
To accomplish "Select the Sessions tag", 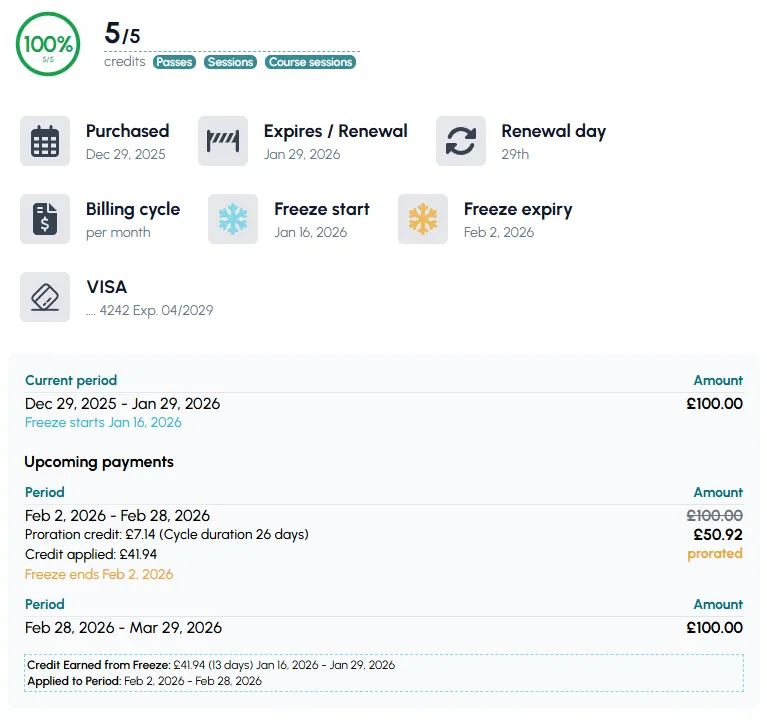I will (x=230, y=62).
